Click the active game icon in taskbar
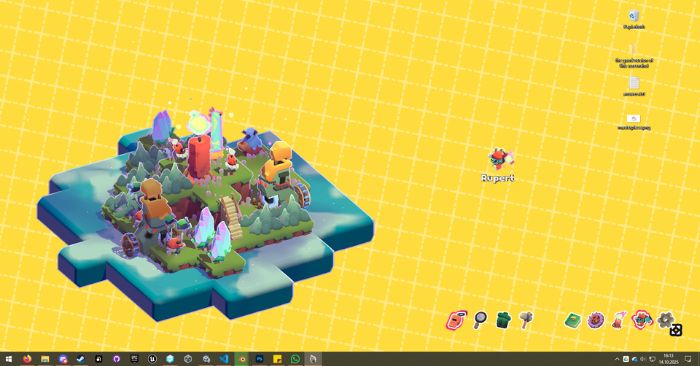 click(313, 359)
